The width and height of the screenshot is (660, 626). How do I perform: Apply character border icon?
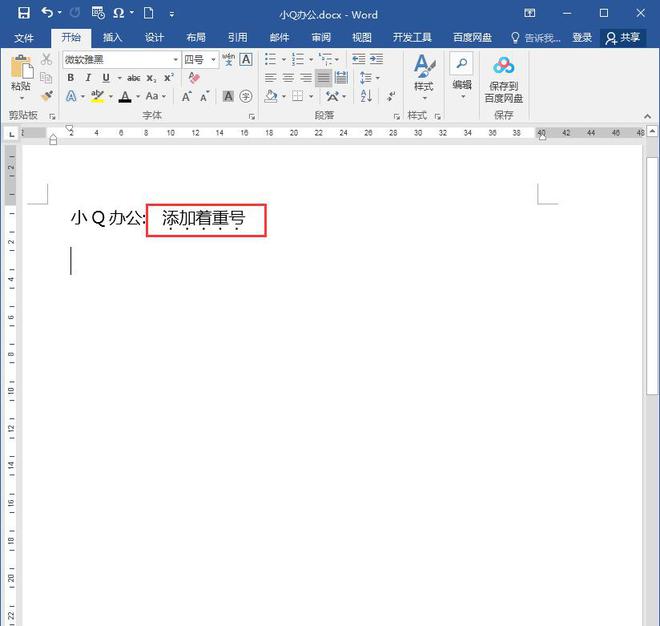point(246,59)
